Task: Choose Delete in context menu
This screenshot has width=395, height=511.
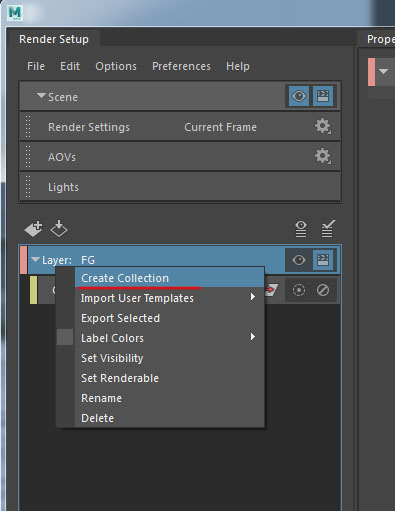Action: pos(169,418)
